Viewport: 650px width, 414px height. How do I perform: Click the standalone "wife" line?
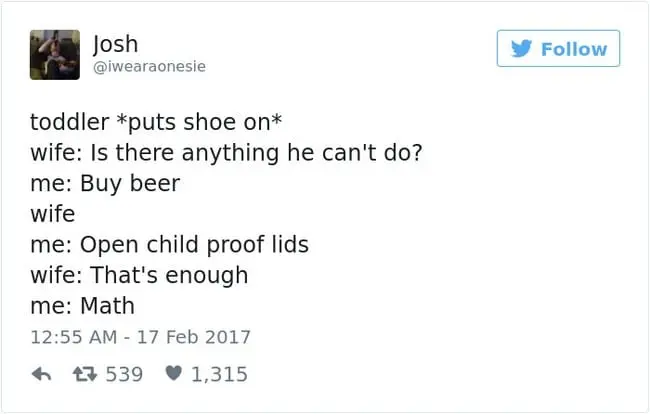53,214
